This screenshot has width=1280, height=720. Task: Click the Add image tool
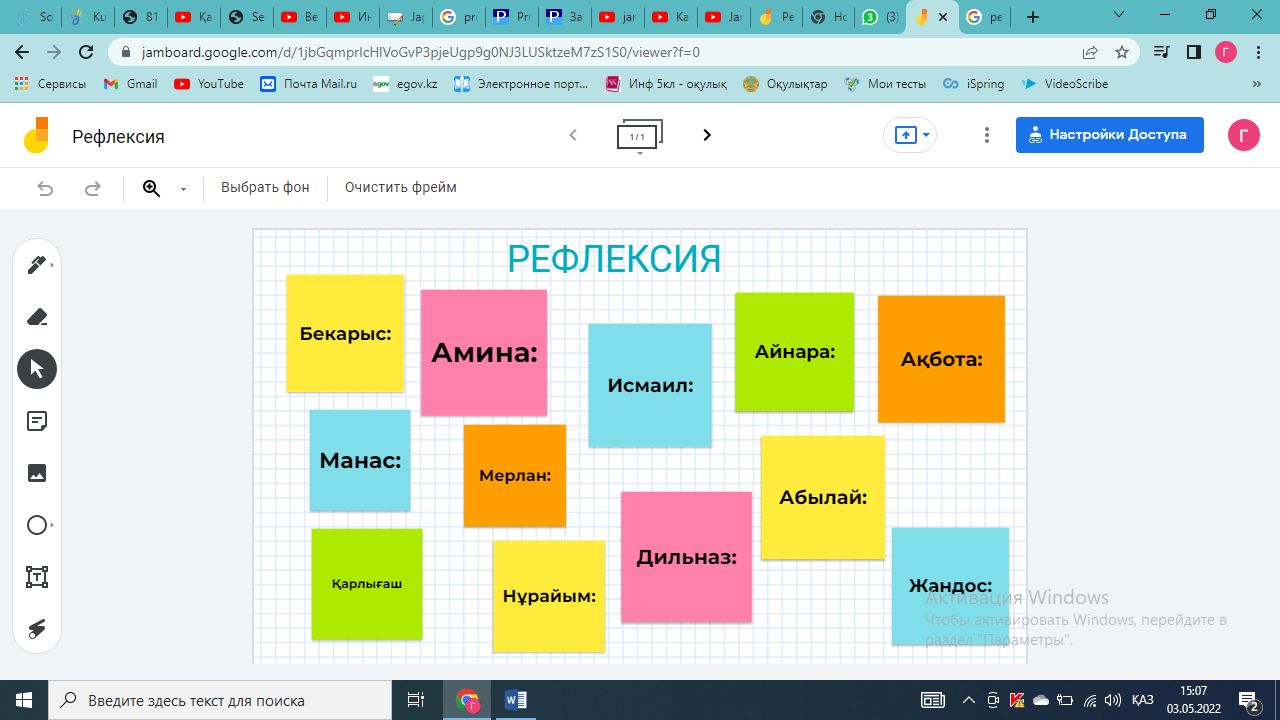tap(37, 473)
